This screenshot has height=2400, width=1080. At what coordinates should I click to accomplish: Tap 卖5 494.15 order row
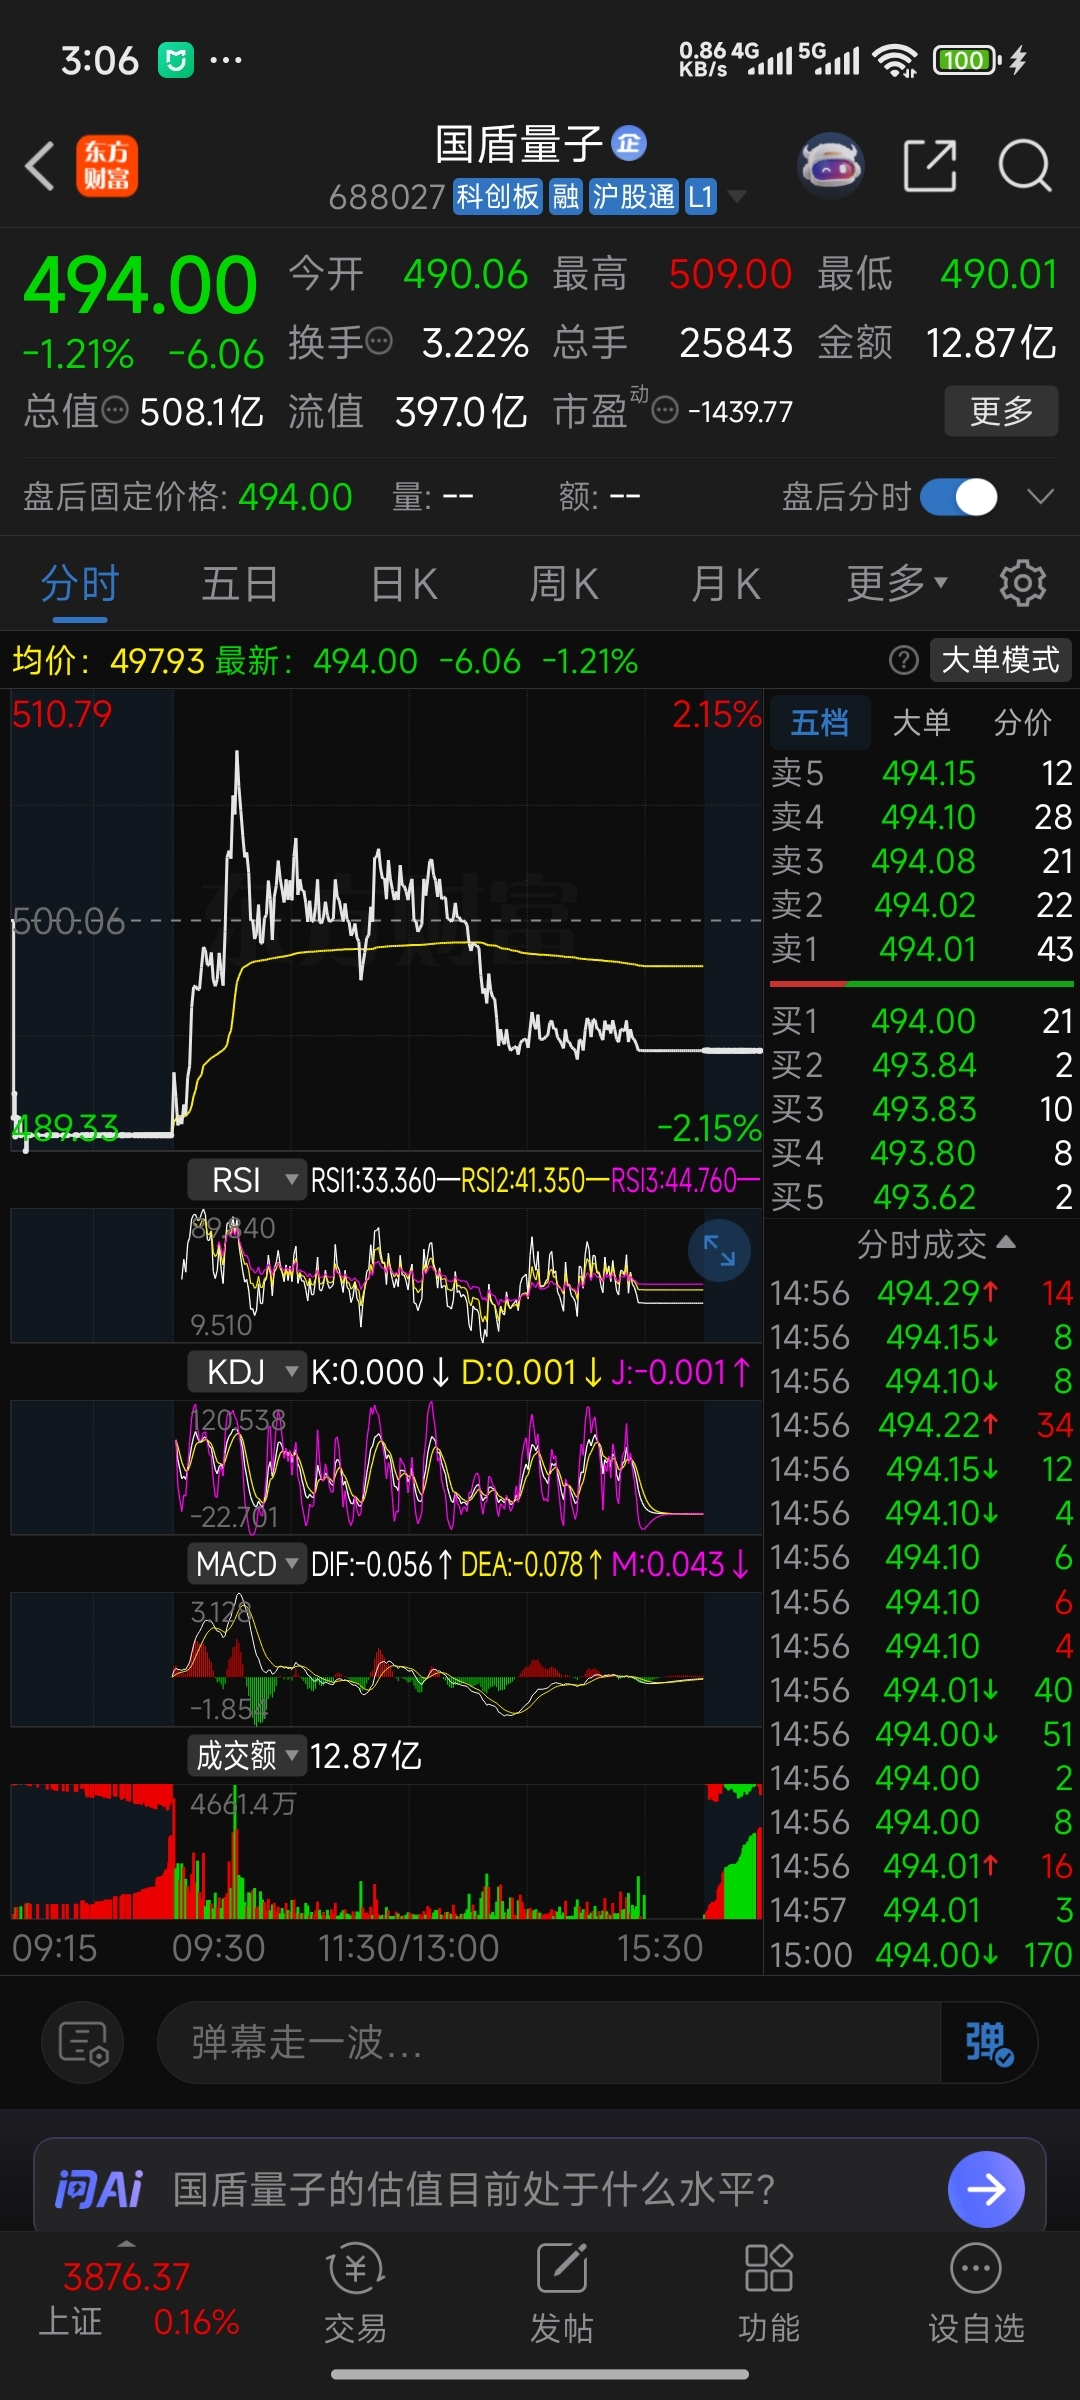(921, 773)
